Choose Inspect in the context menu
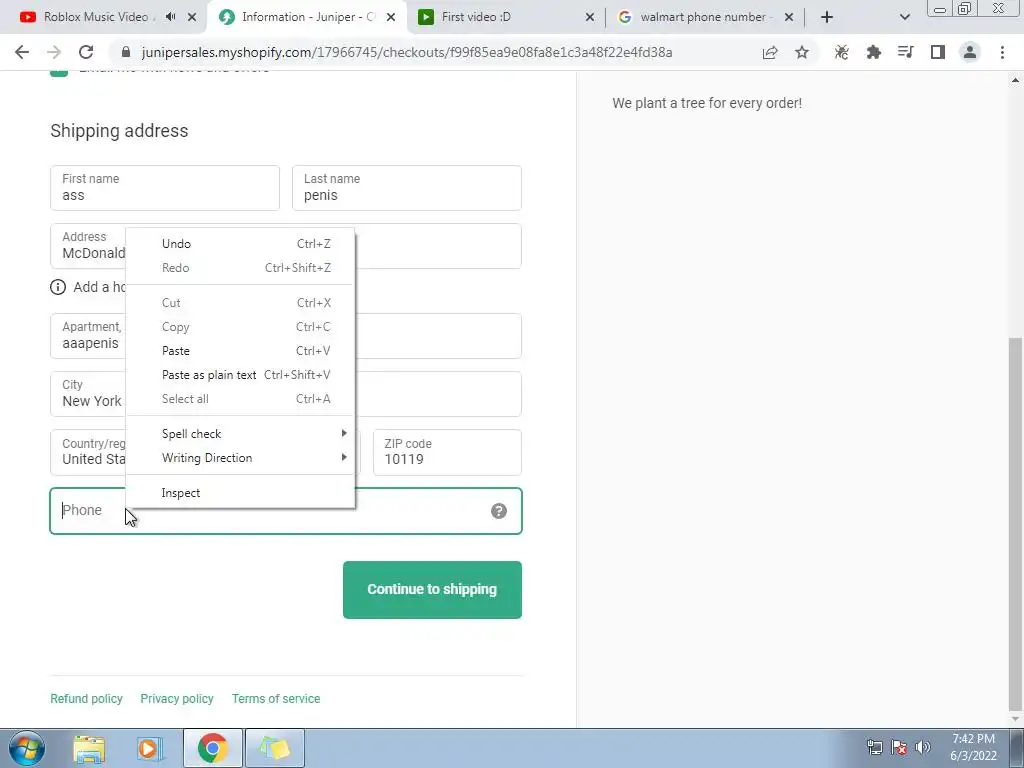The height and width of the screenshot is (768, 1024). [x=240, y=493]
